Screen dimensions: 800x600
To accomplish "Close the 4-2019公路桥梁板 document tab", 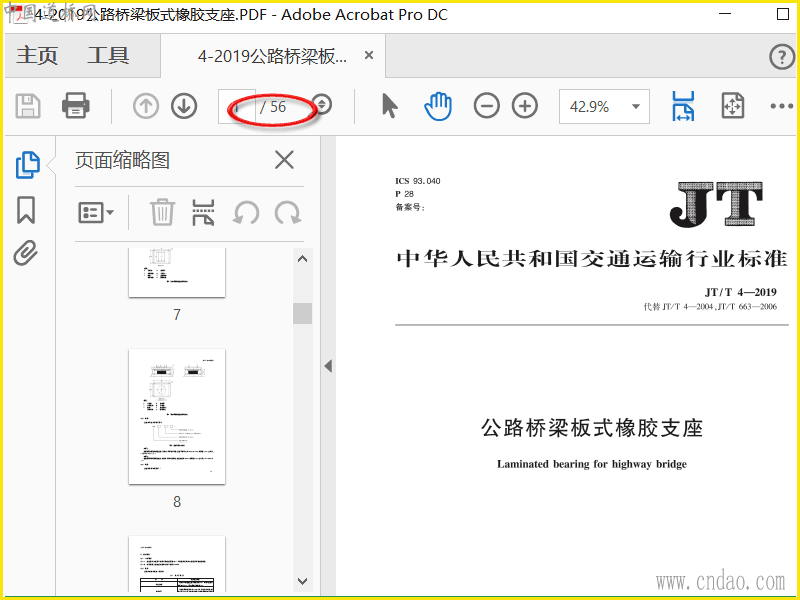I will [369, 55].
